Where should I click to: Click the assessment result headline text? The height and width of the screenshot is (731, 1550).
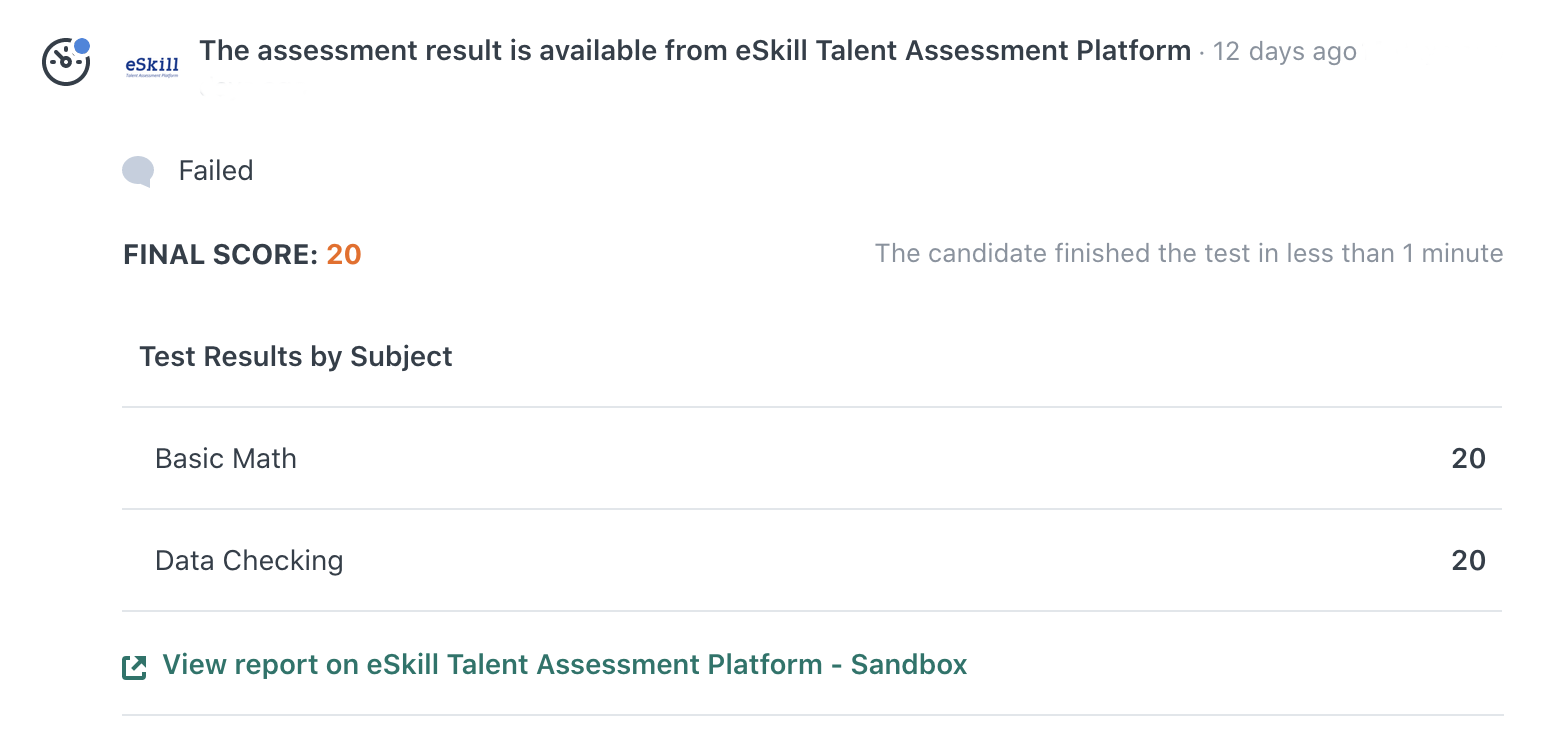[695, 50]
